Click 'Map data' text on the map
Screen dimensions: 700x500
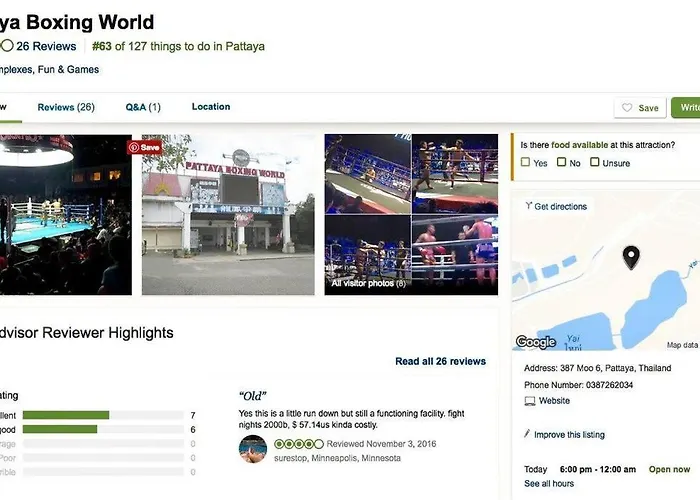682,345
